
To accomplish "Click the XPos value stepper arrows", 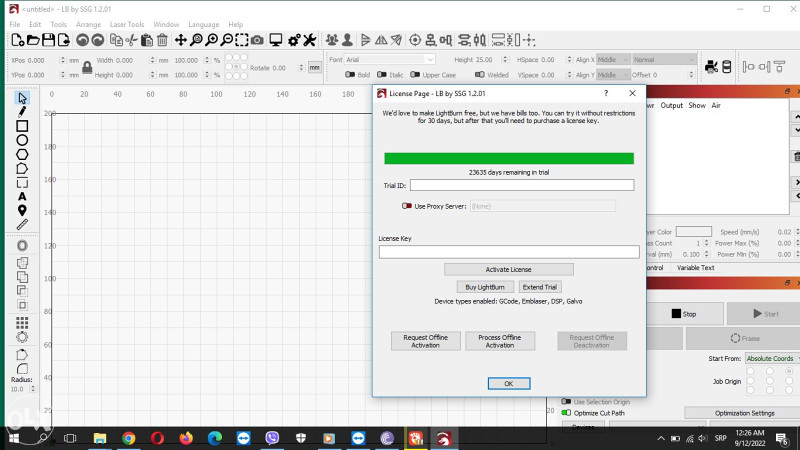I will click(63, 60).
